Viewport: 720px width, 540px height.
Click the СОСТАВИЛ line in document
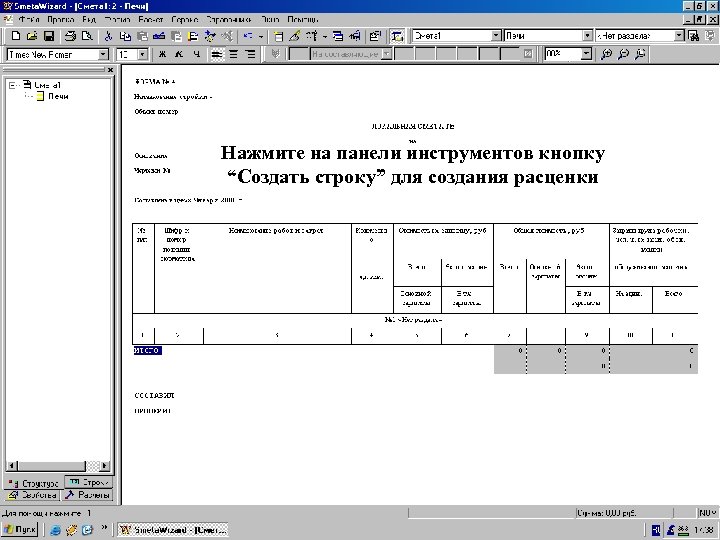click(154, 395)
